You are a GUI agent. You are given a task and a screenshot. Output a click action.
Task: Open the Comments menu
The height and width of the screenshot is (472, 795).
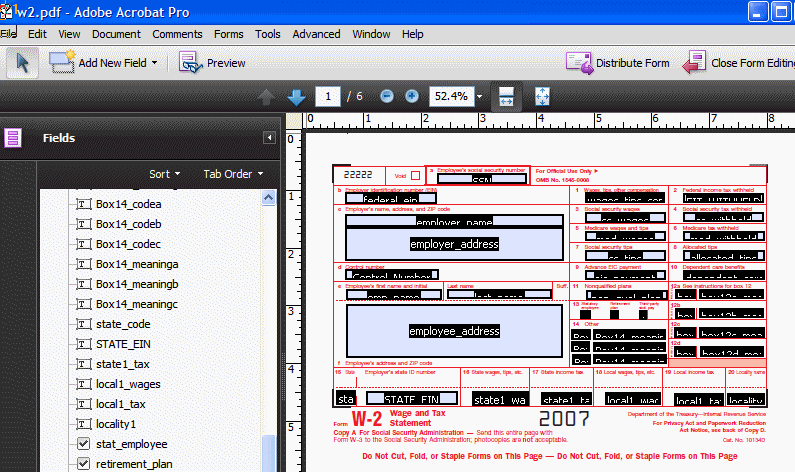pyautogui.click(x=177, y=34)
